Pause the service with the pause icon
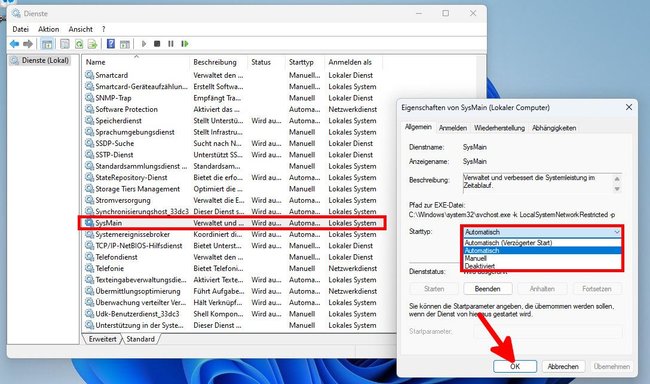 point(170,44)
